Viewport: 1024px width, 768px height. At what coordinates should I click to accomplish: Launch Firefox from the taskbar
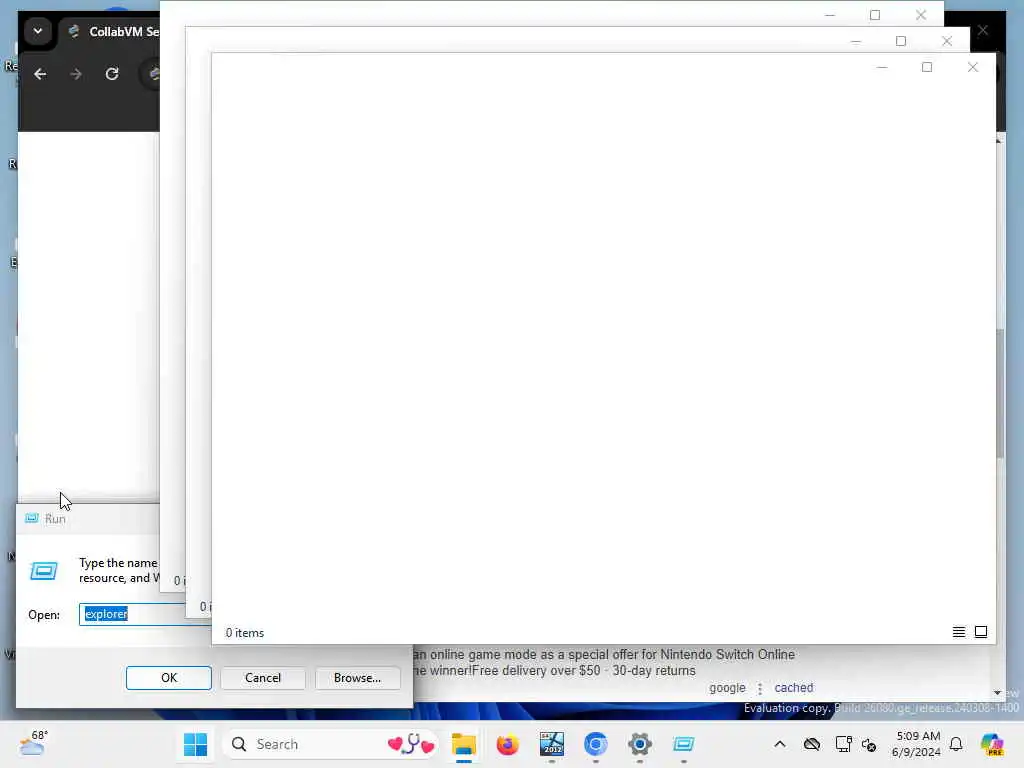click(507, 744)
